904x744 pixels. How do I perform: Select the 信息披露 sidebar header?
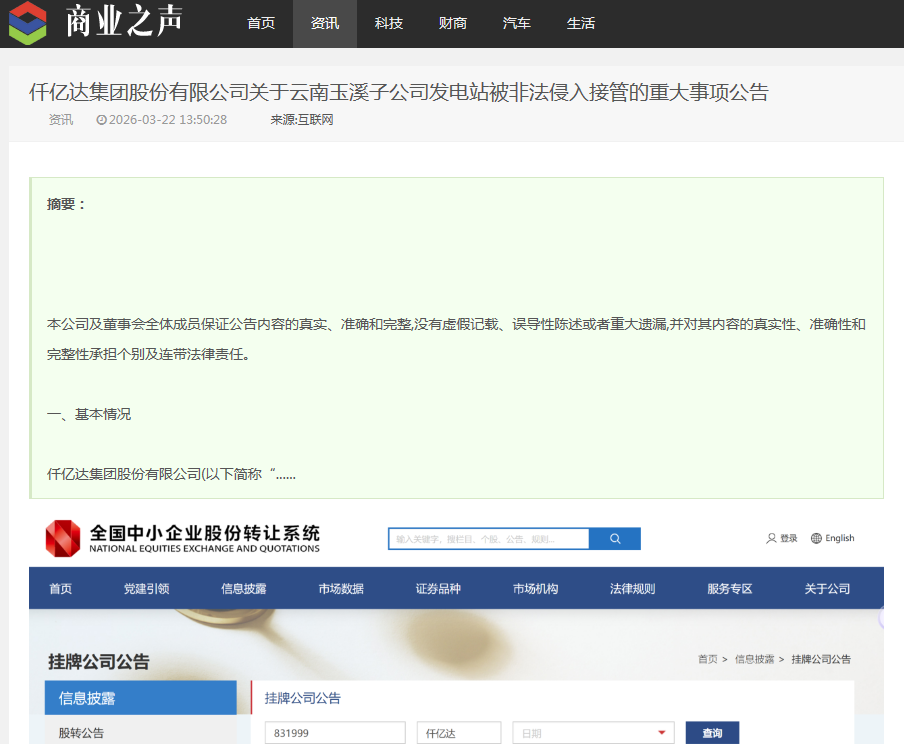click(141, 698)
